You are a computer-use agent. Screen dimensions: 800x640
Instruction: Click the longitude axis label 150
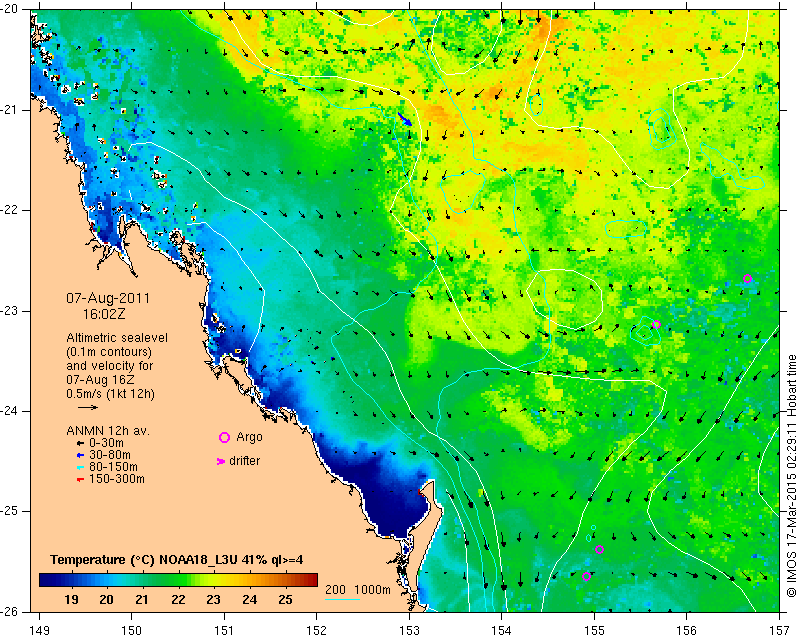(x=131, y=631)
